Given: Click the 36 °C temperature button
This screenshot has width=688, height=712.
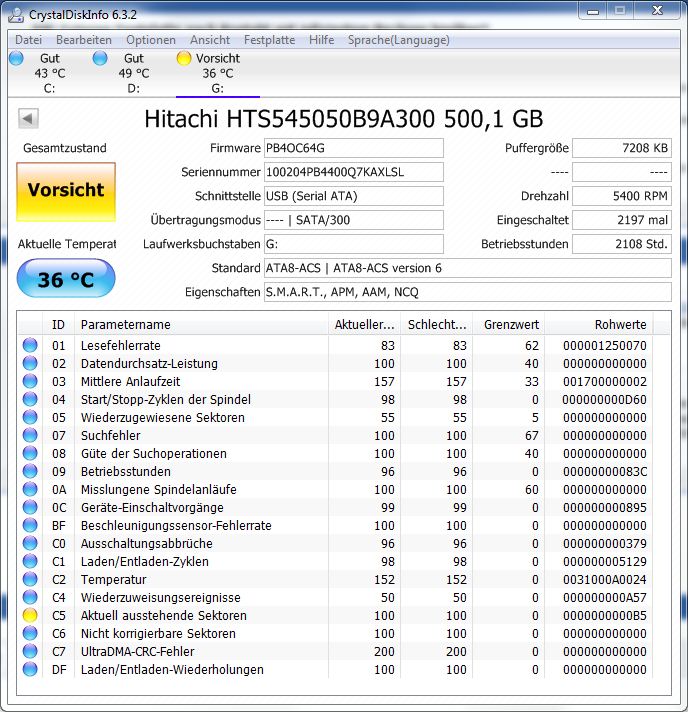Looking at the screenshot, I should click(66, 278).
